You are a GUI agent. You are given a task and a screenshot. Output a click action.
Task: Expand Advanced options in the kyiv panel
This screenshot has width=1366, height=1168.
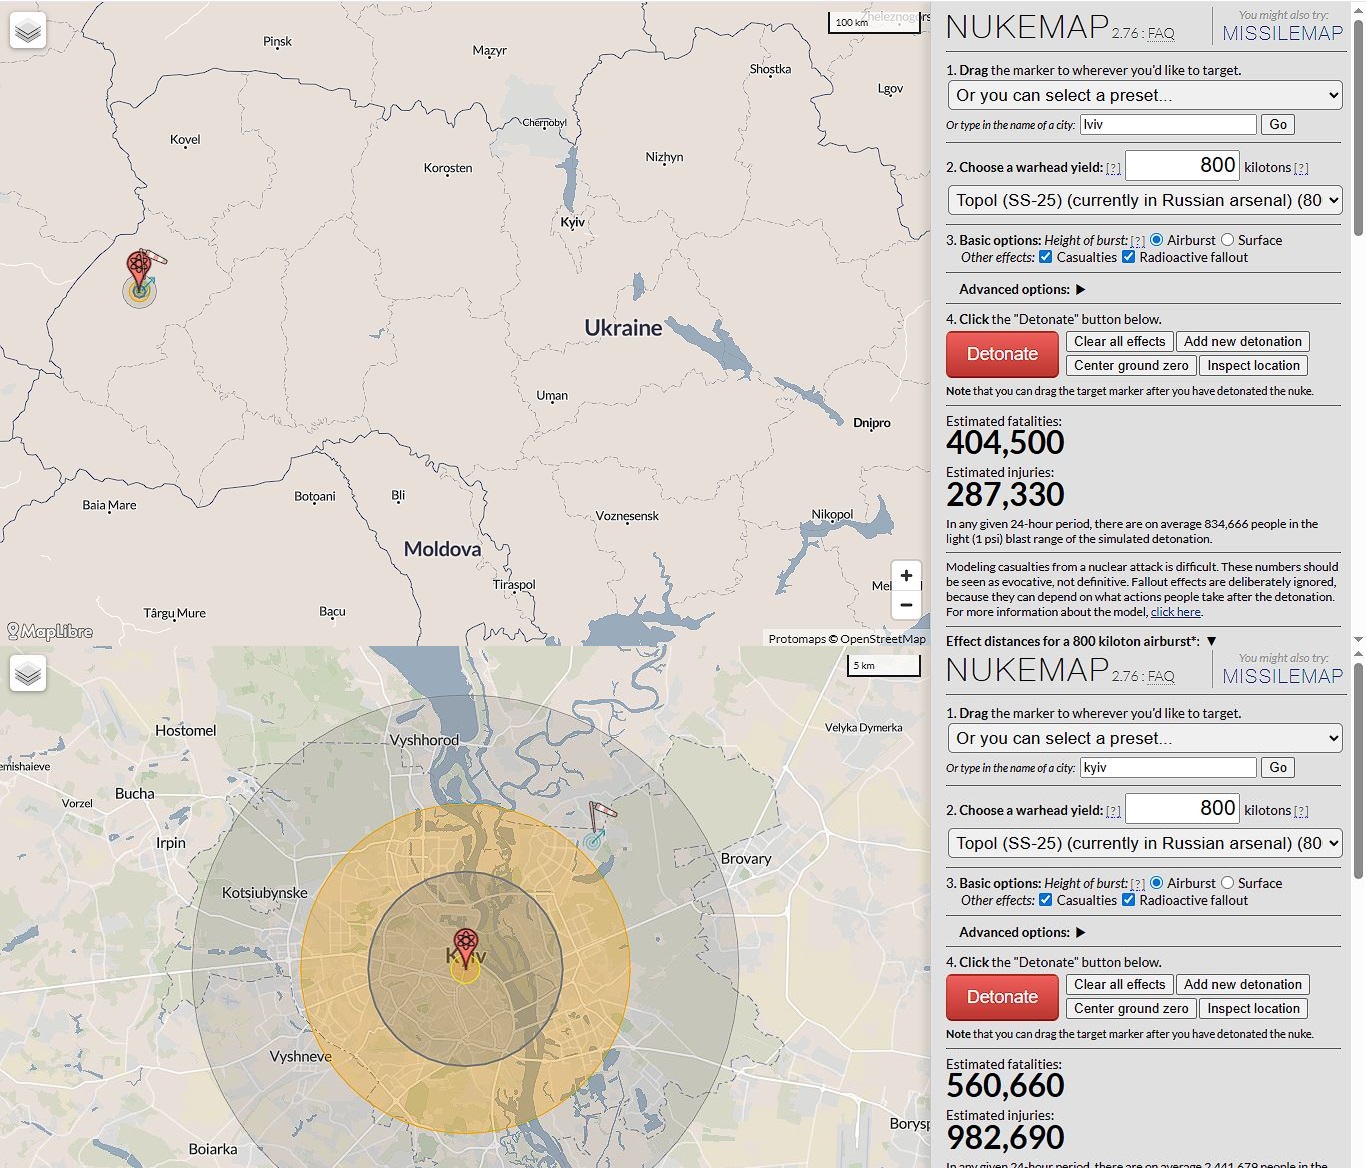point(1022,932)
